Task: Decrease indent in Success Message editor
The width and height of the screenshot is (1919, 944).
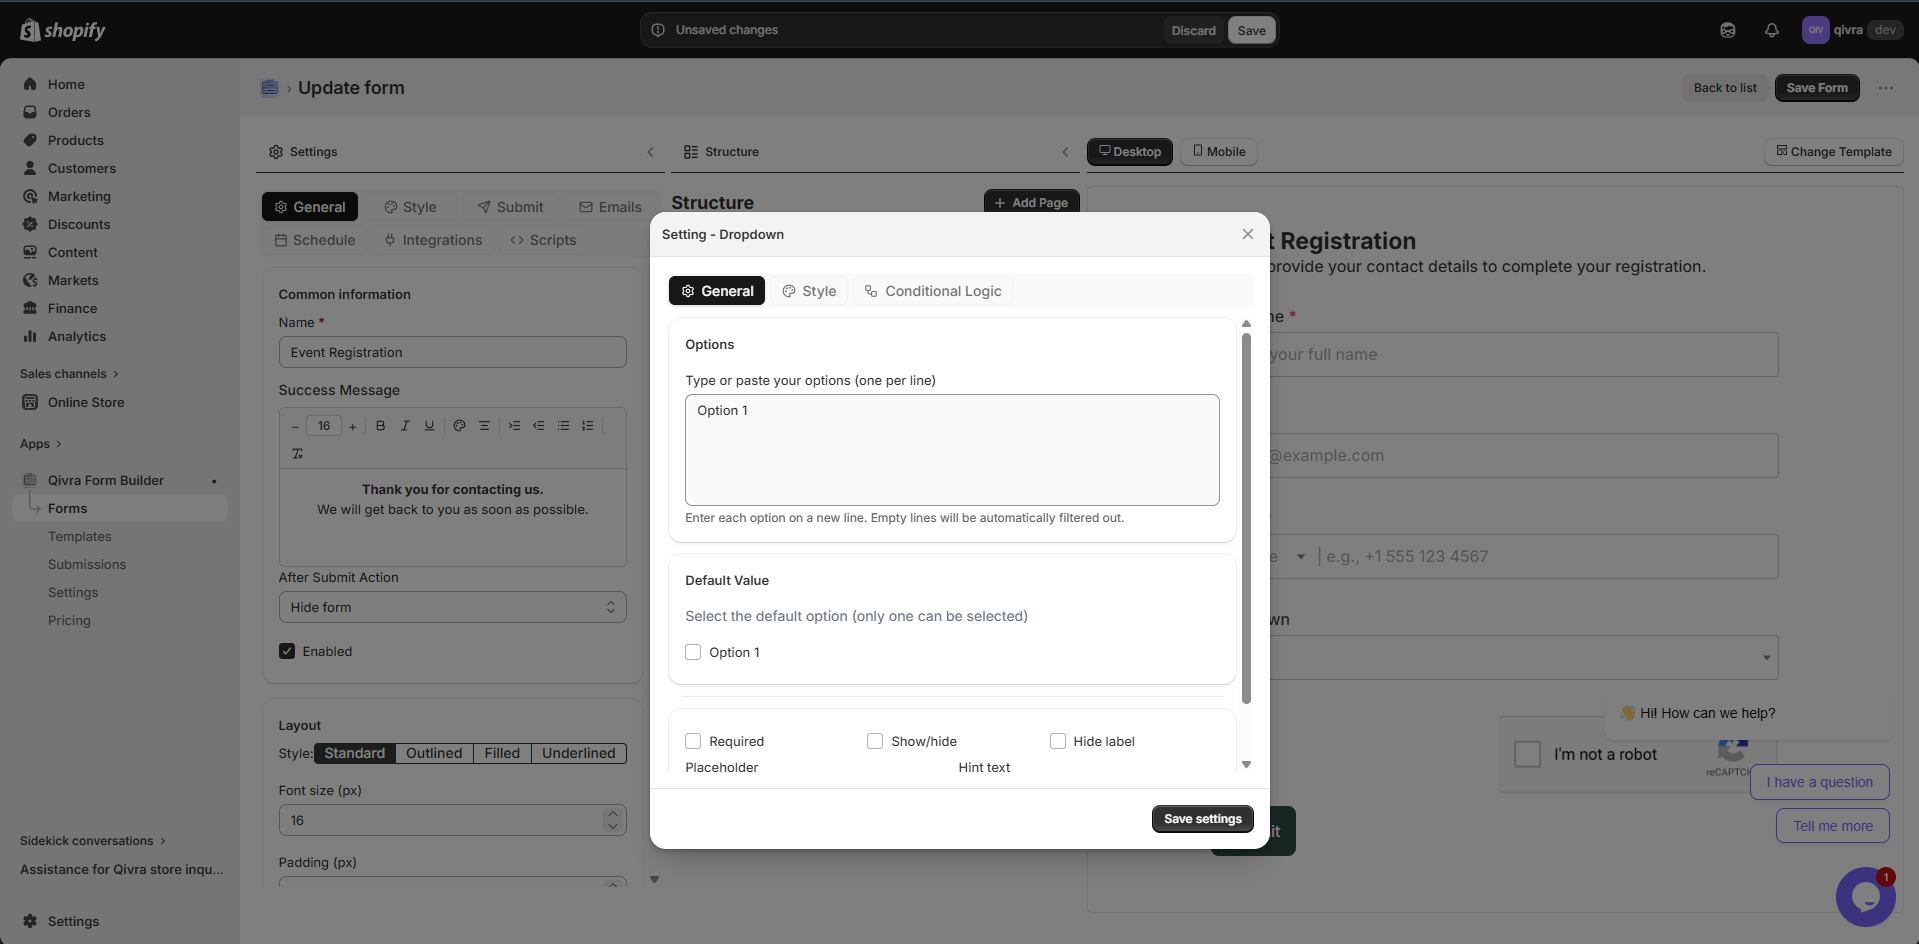Action: (538, 426)
